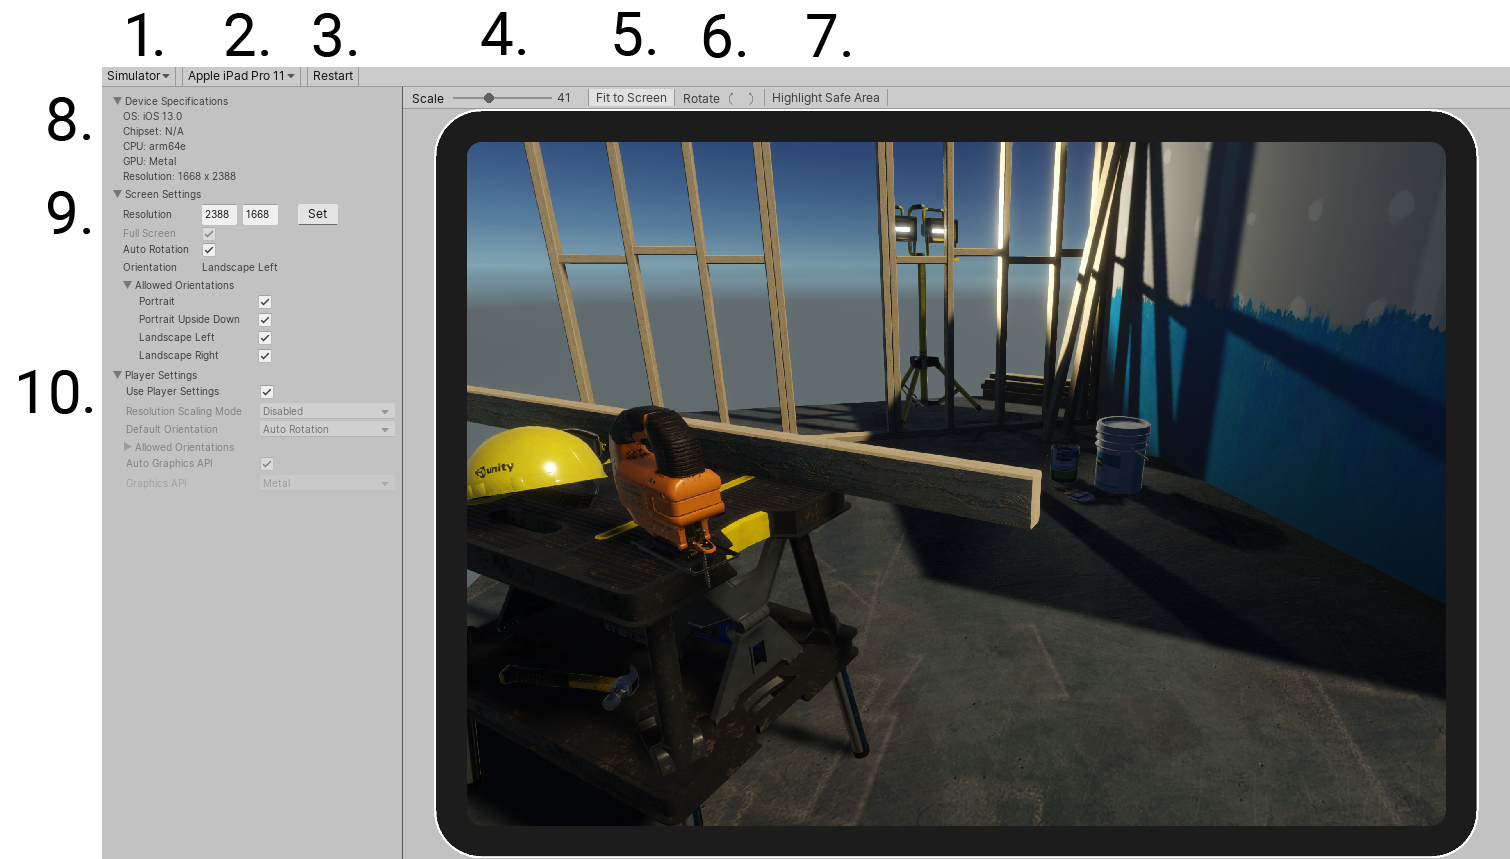Open the Default Orientation dropdown

(x=326, y=428)
